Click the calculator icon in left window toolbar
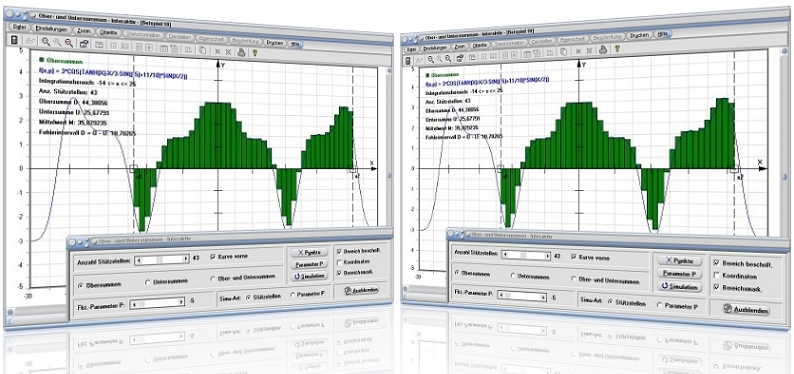This screenshot has width=794, height=374. click(15, 40)
